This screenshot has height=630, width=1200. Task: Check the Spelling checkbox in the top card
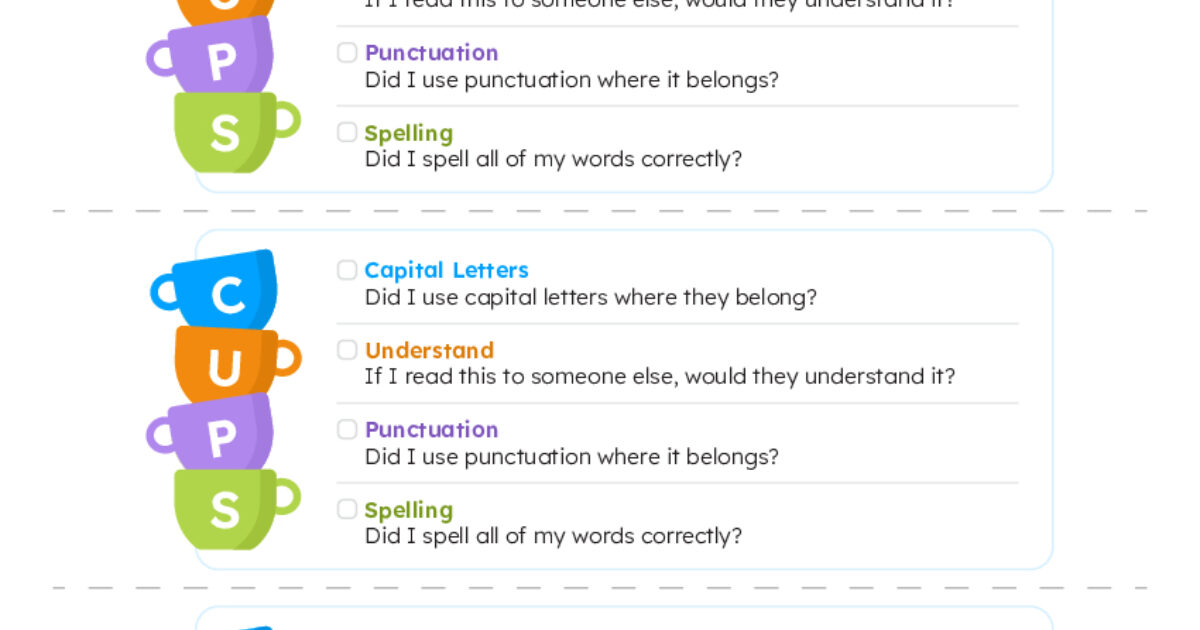pyautogui.click(x=347, y=132)
